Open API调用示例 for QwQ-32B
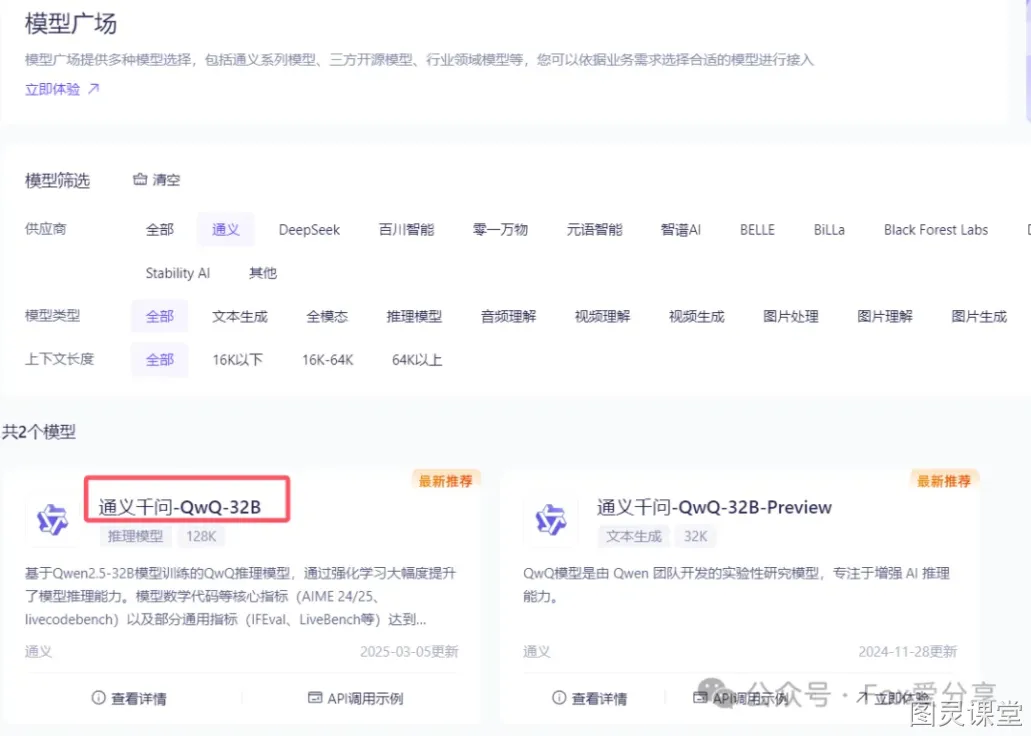The image size is (1031, 736). [356, 698]
